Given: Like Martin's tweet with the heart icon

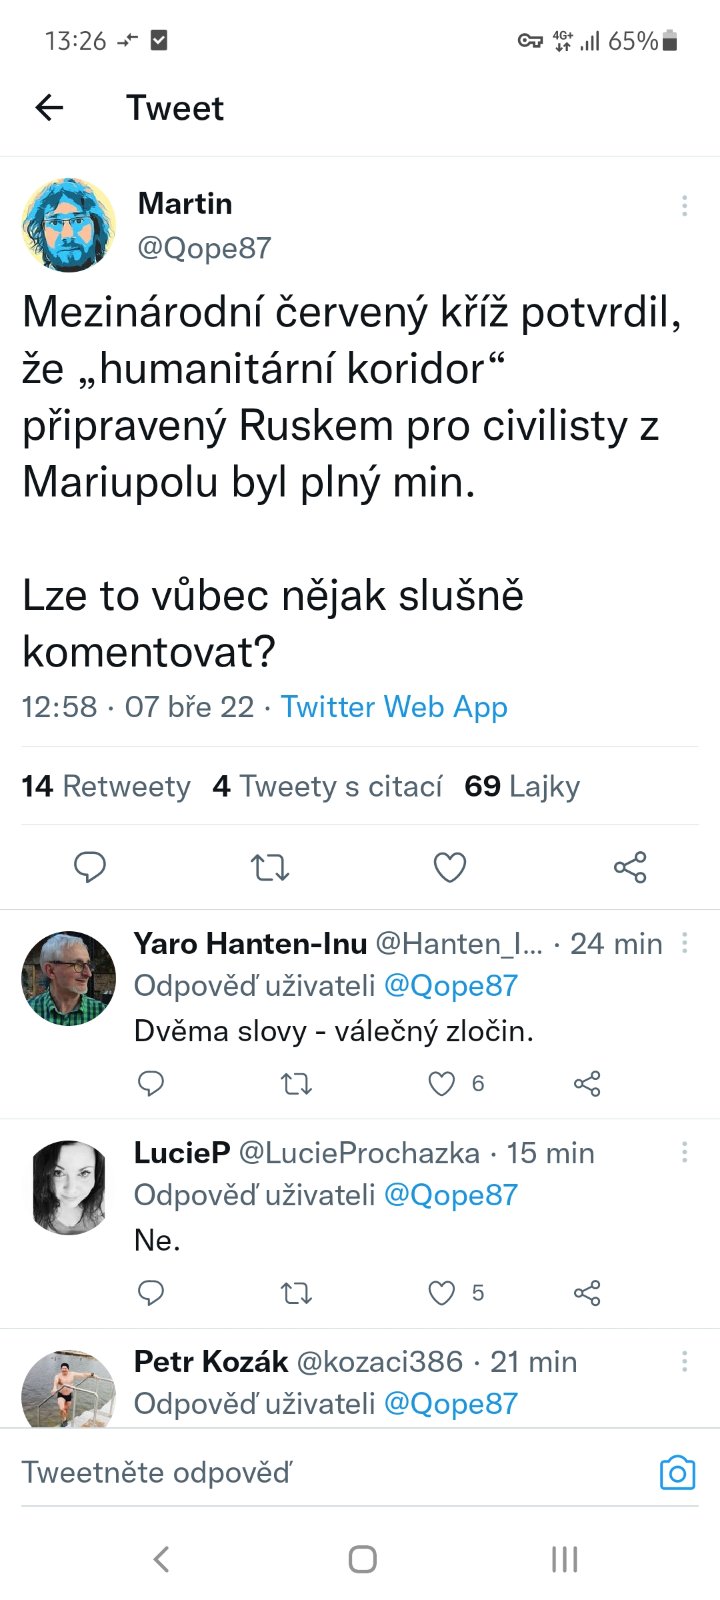Looking at the screenshot, I should (450, 866).
